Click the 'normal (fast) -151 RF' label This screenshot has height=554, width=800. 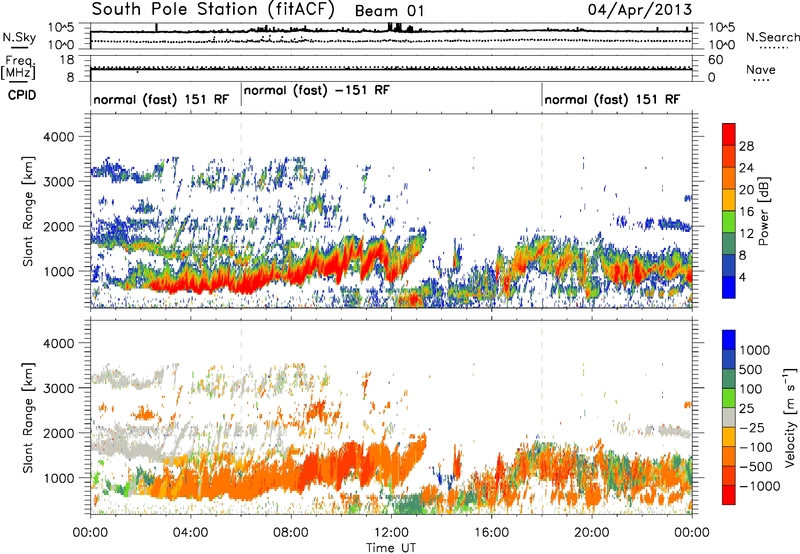tap(317, 90)
